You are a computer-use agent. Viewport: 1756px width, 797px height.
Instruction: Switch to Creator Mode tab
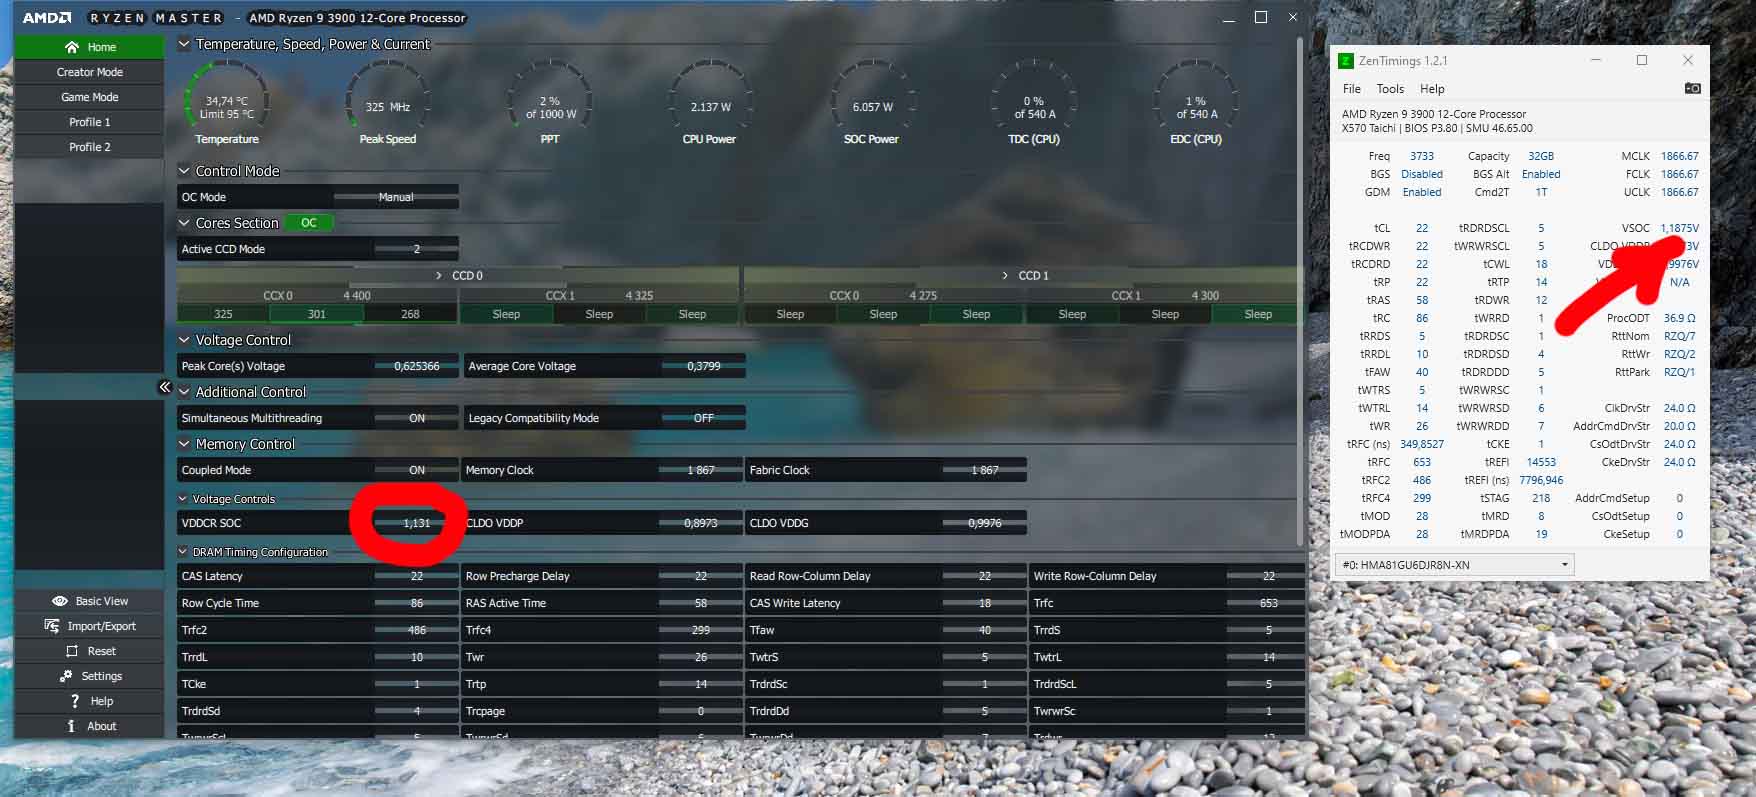pyautogui.click(x=90, y=72)
